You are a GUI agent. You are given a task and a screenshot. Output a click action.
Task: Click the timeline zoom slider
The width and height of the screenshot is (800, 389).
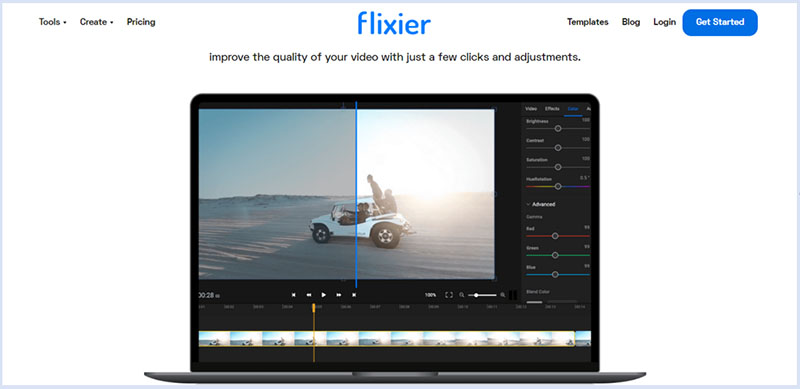click(x=482, y=295)
